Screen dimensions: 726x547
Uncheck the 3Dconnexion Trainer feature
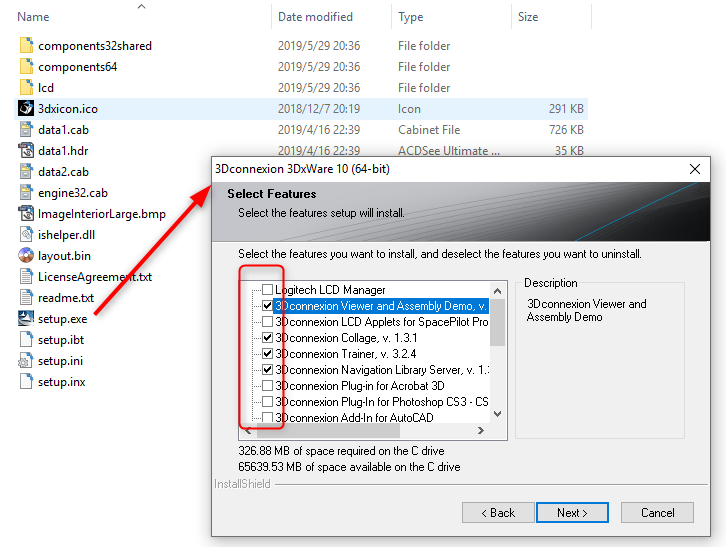[x=267, y=354]
